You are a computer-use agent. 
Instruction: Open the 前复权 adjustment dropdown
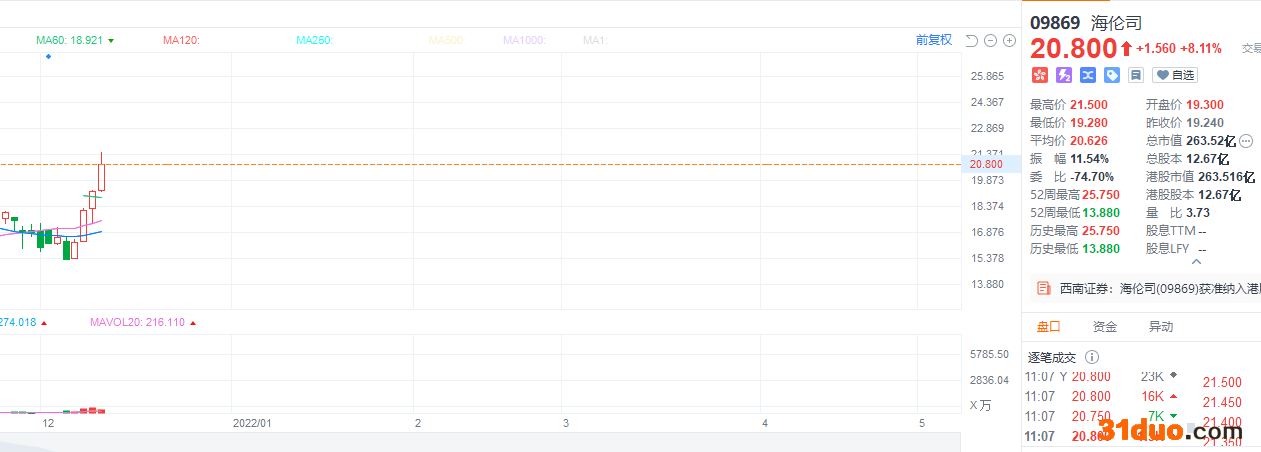pos(933,40)
